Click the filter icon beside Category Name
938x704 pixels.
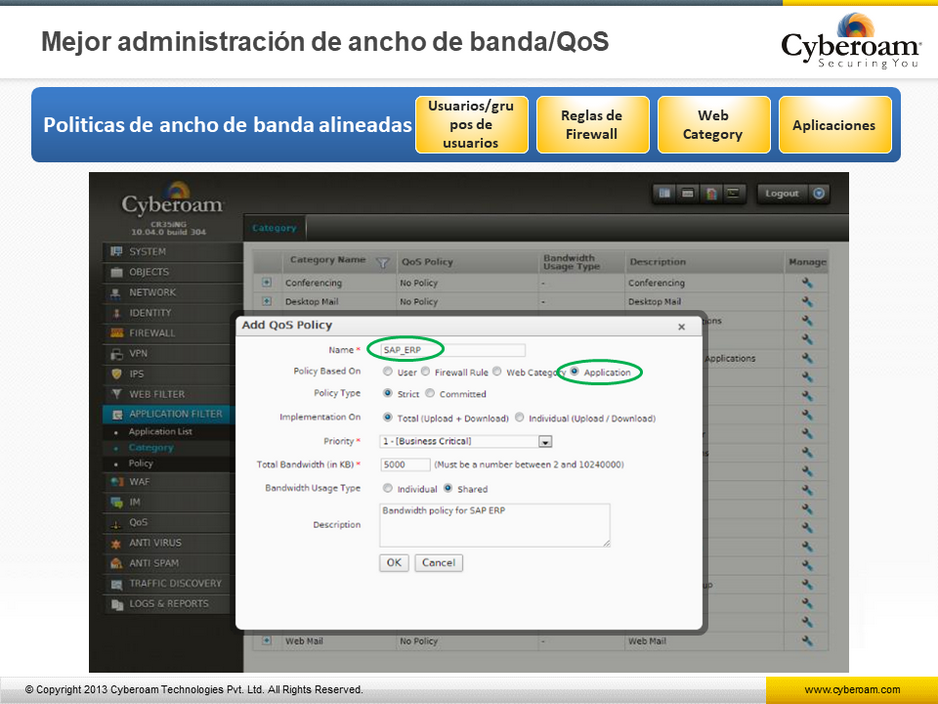point(381,262)
